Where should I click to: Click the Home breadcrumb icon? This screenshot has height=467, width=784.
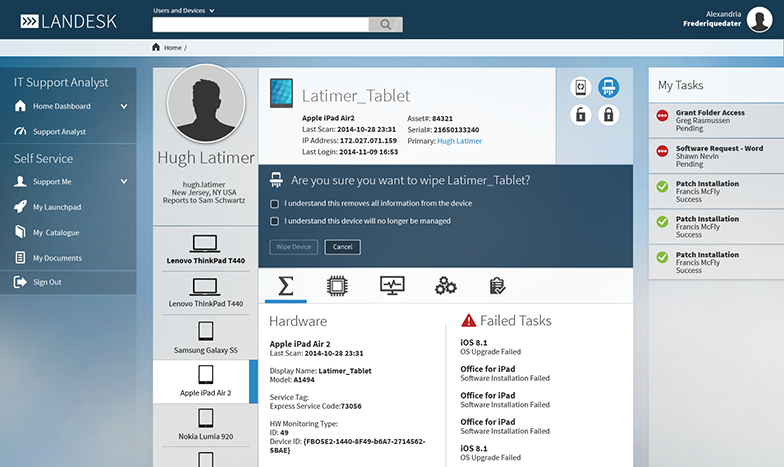(x=156, y=47)
